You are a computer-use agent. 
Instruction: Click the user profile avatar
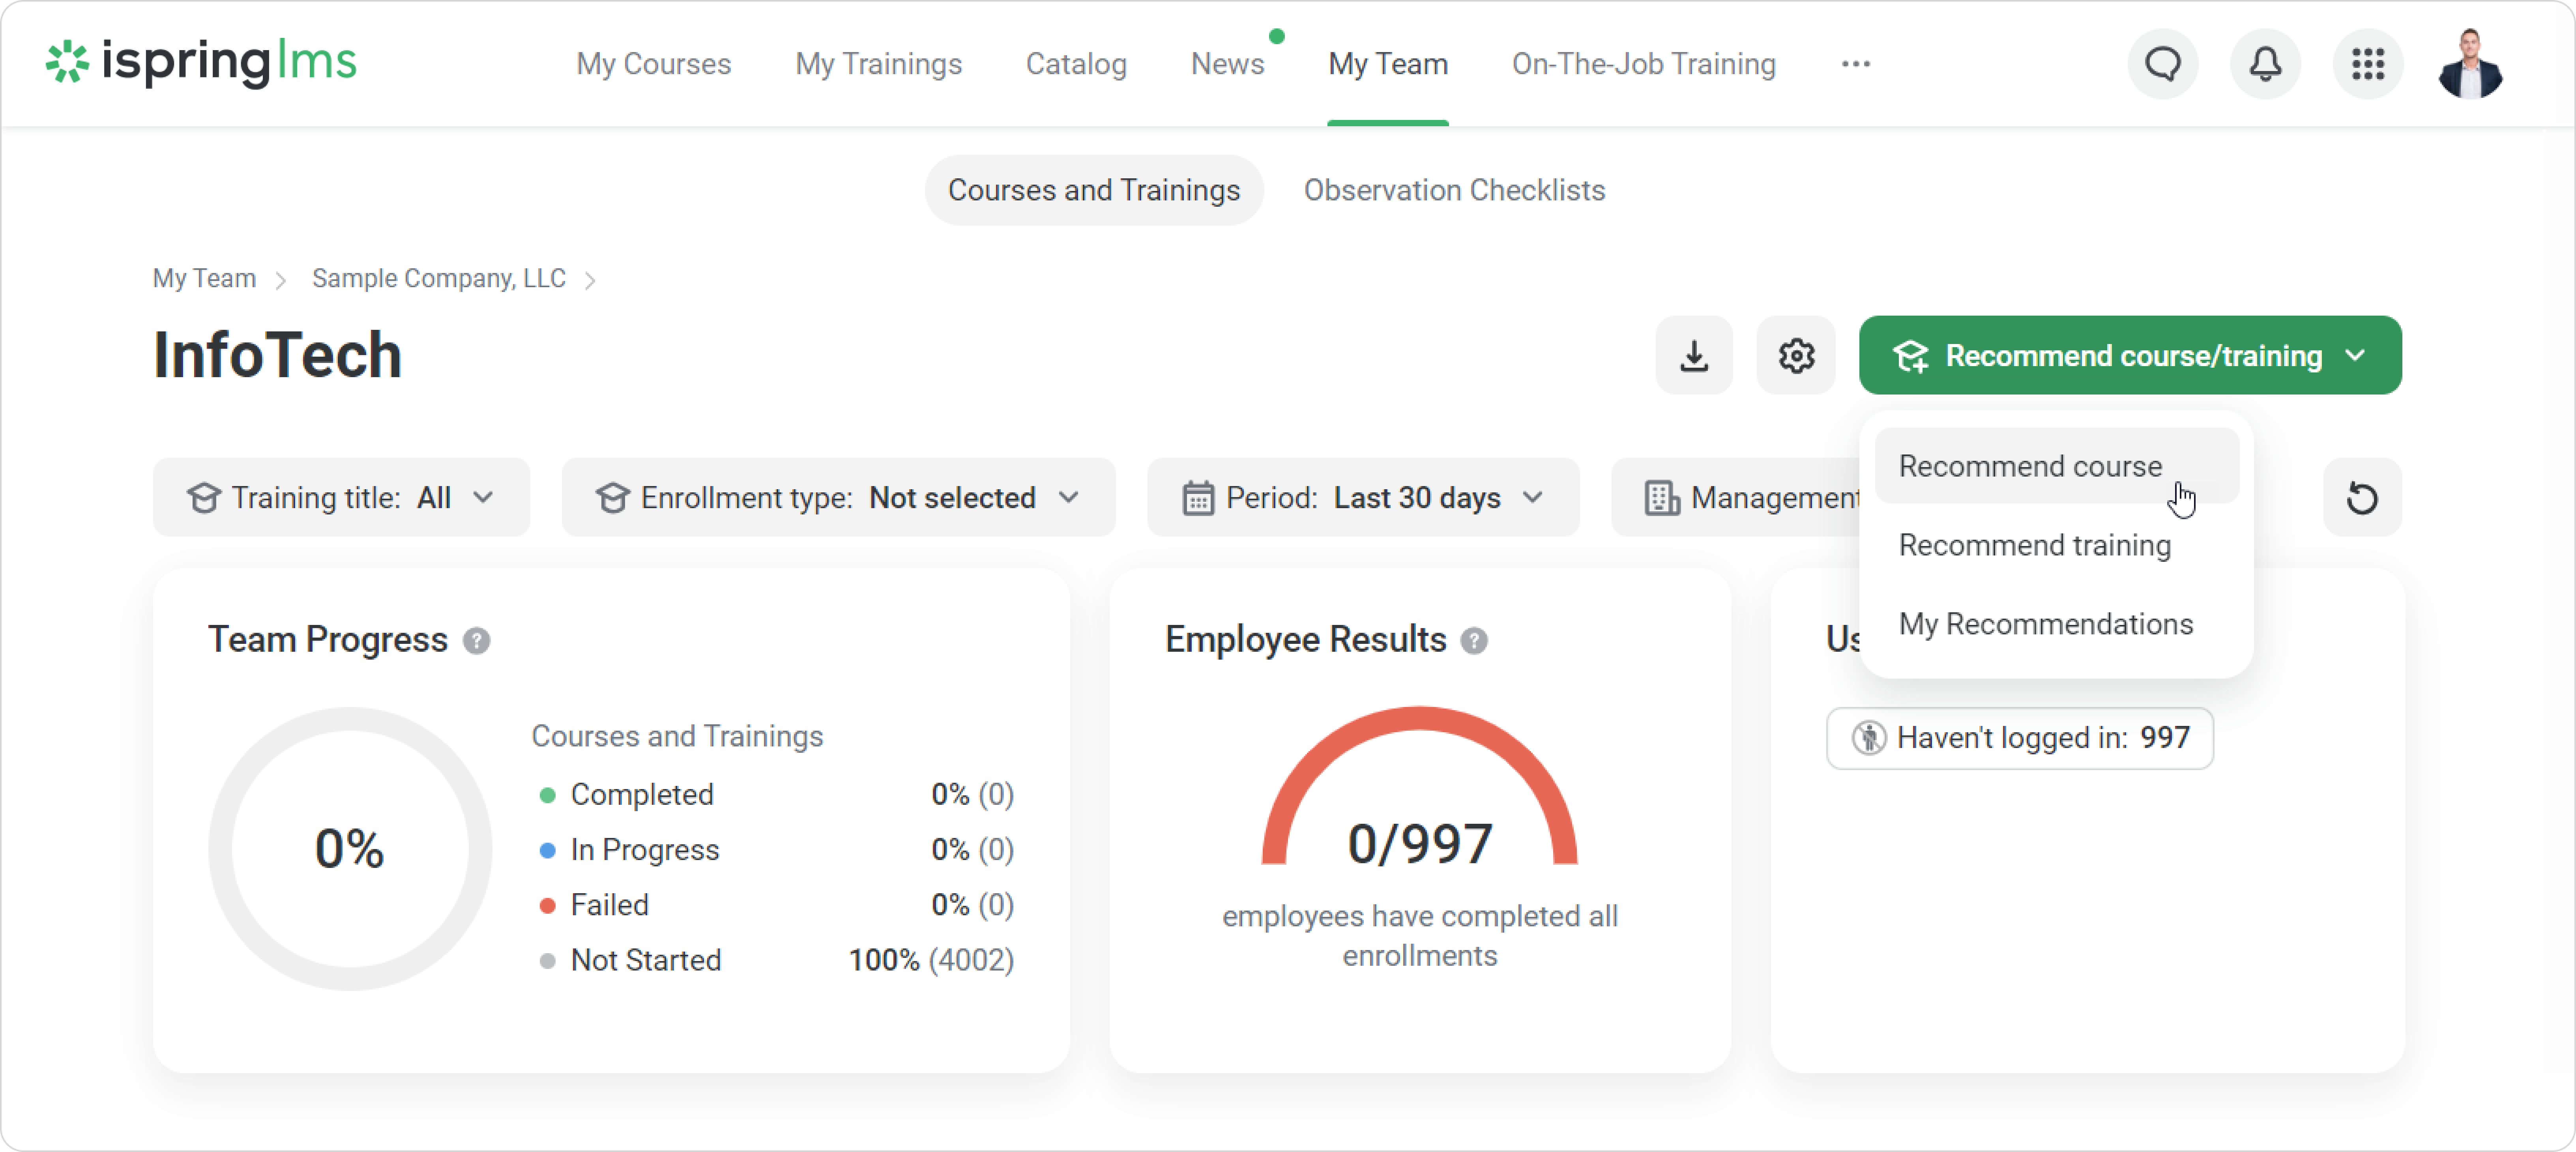[2469, 64]
